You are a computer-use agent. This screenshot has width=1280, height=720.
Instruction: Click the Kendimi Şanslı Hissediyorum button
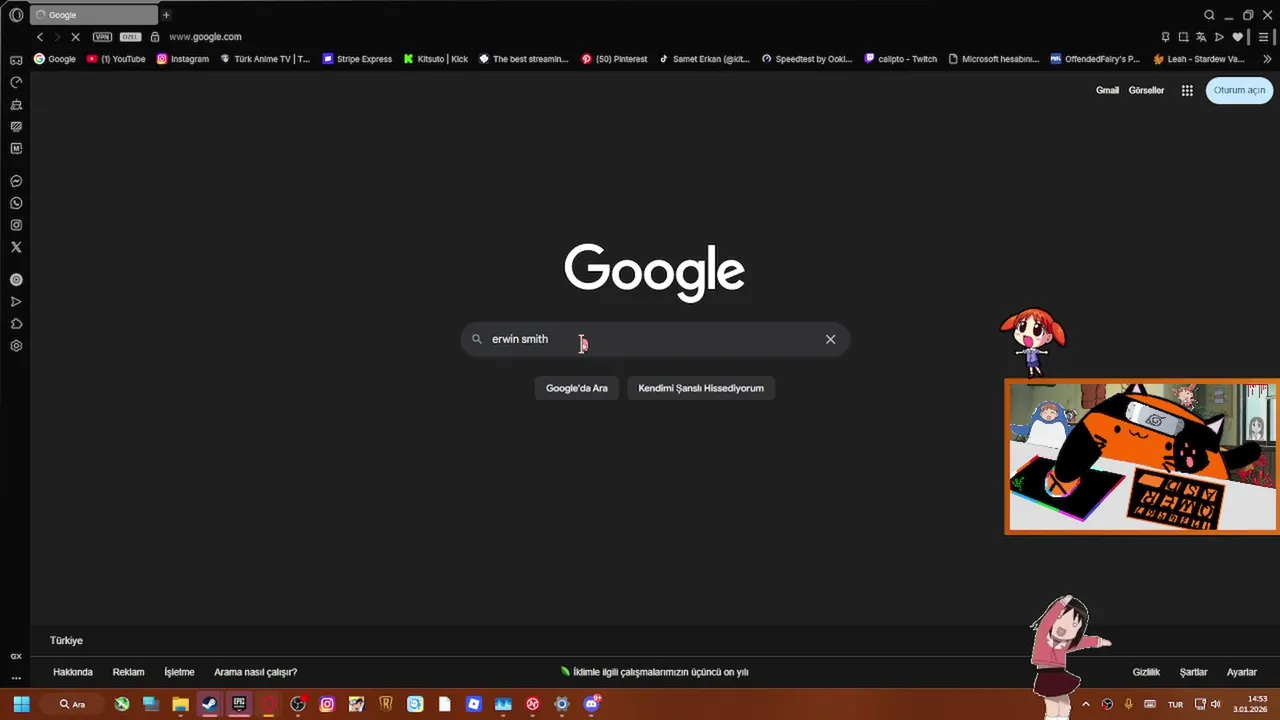701,388
